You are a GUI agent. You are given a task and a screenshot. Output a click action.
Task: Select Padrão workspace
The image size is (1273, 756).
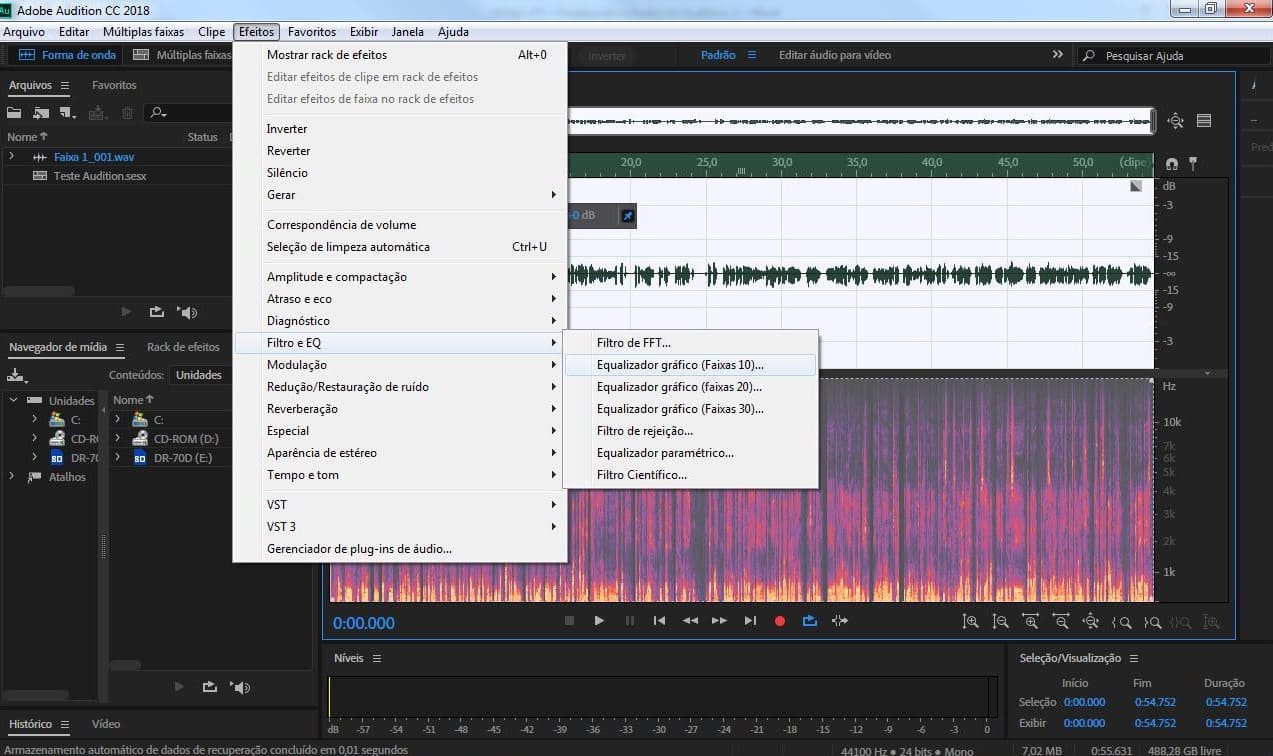[x=718, y=55]
